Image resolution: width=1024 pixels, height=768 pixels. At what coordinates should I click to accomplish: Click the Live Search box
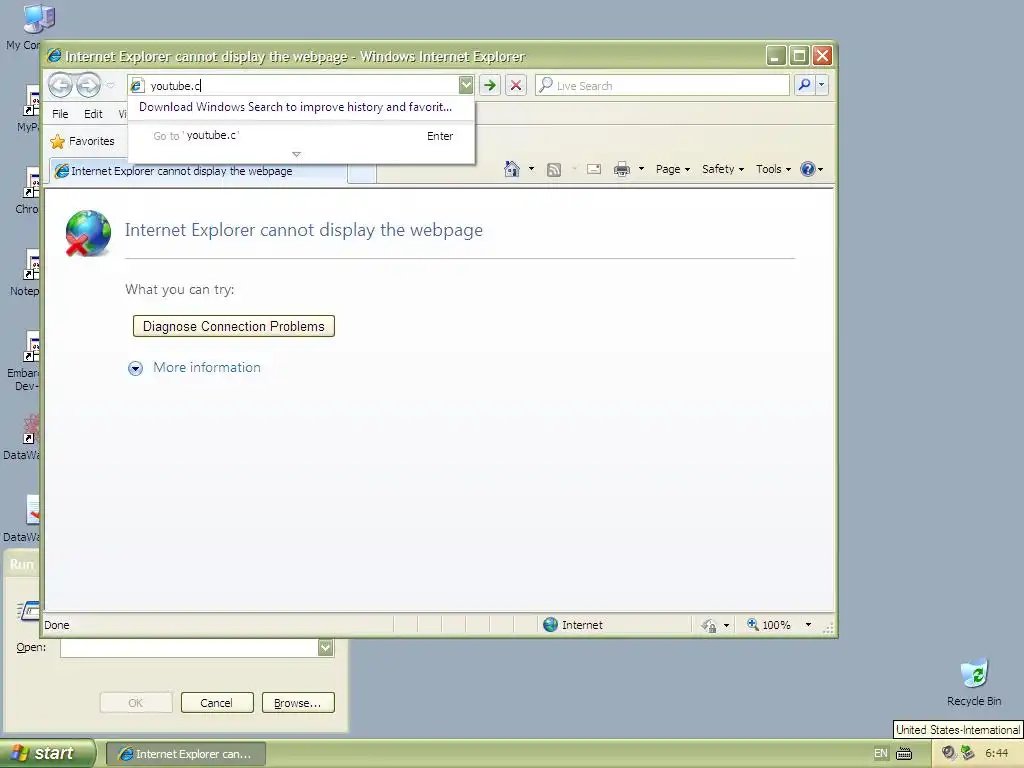point(662,86)
